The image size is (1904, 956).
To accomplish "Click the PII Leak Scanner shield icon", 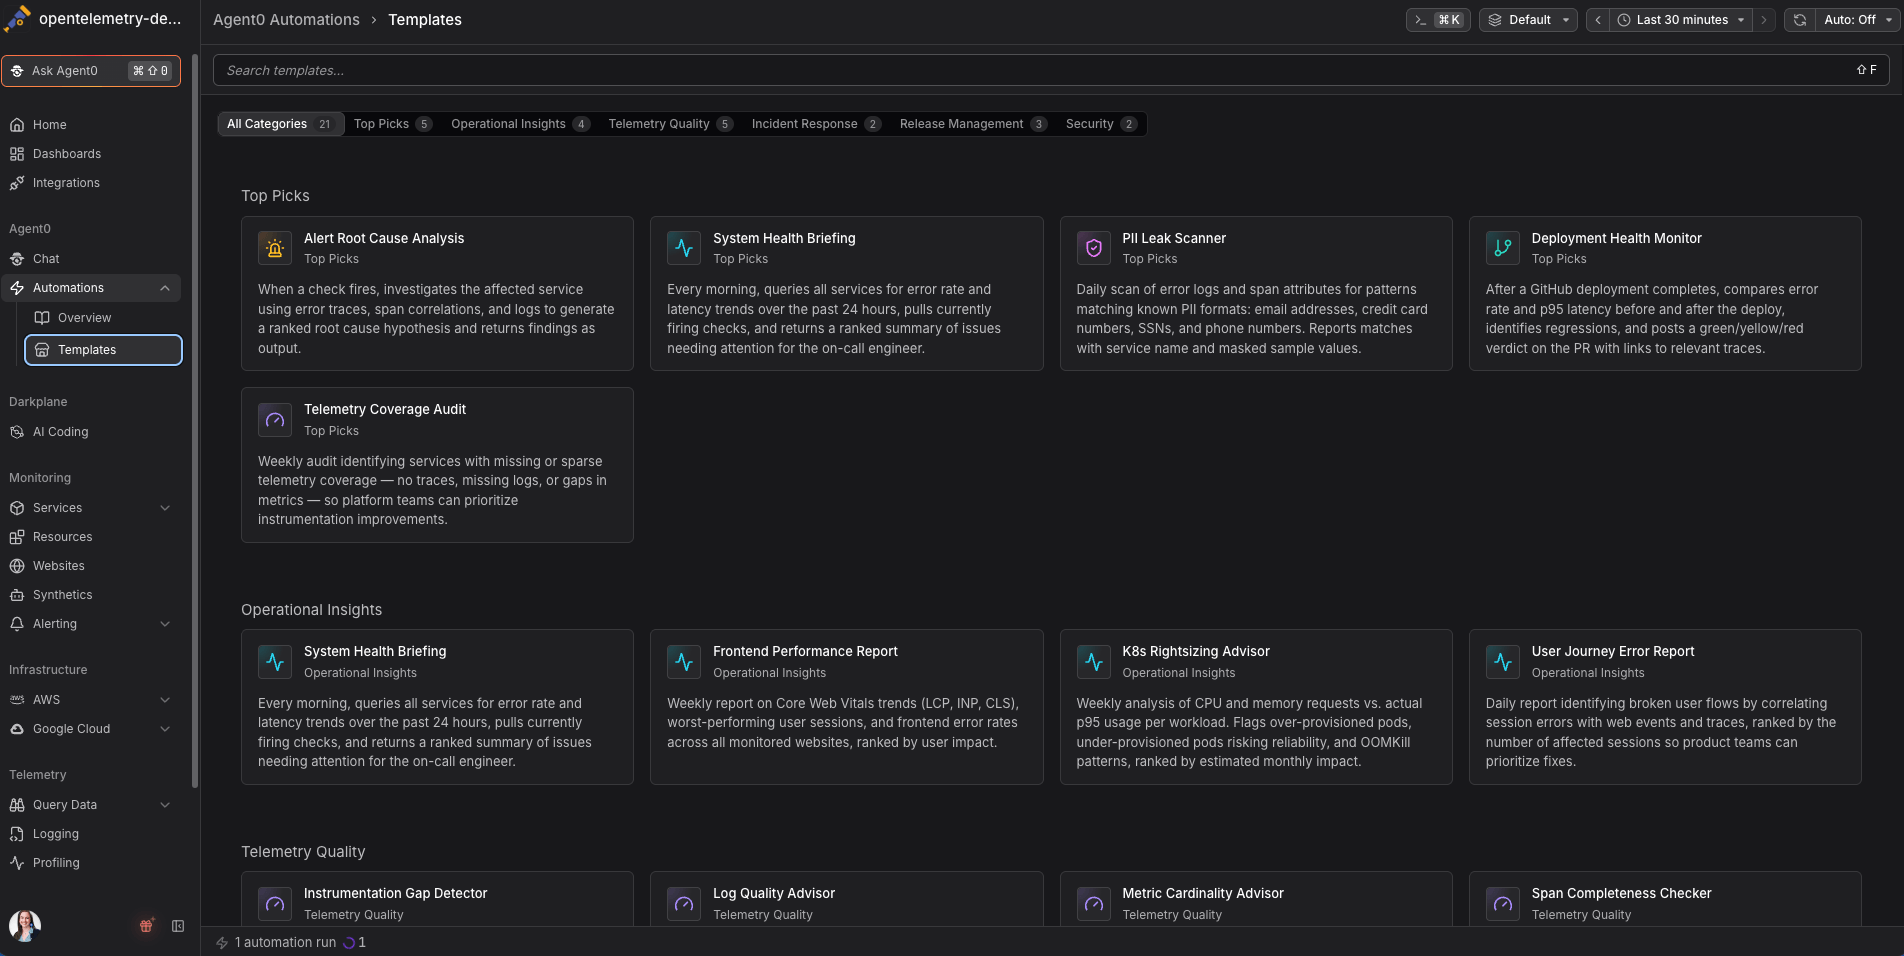I will point(1093,248).
